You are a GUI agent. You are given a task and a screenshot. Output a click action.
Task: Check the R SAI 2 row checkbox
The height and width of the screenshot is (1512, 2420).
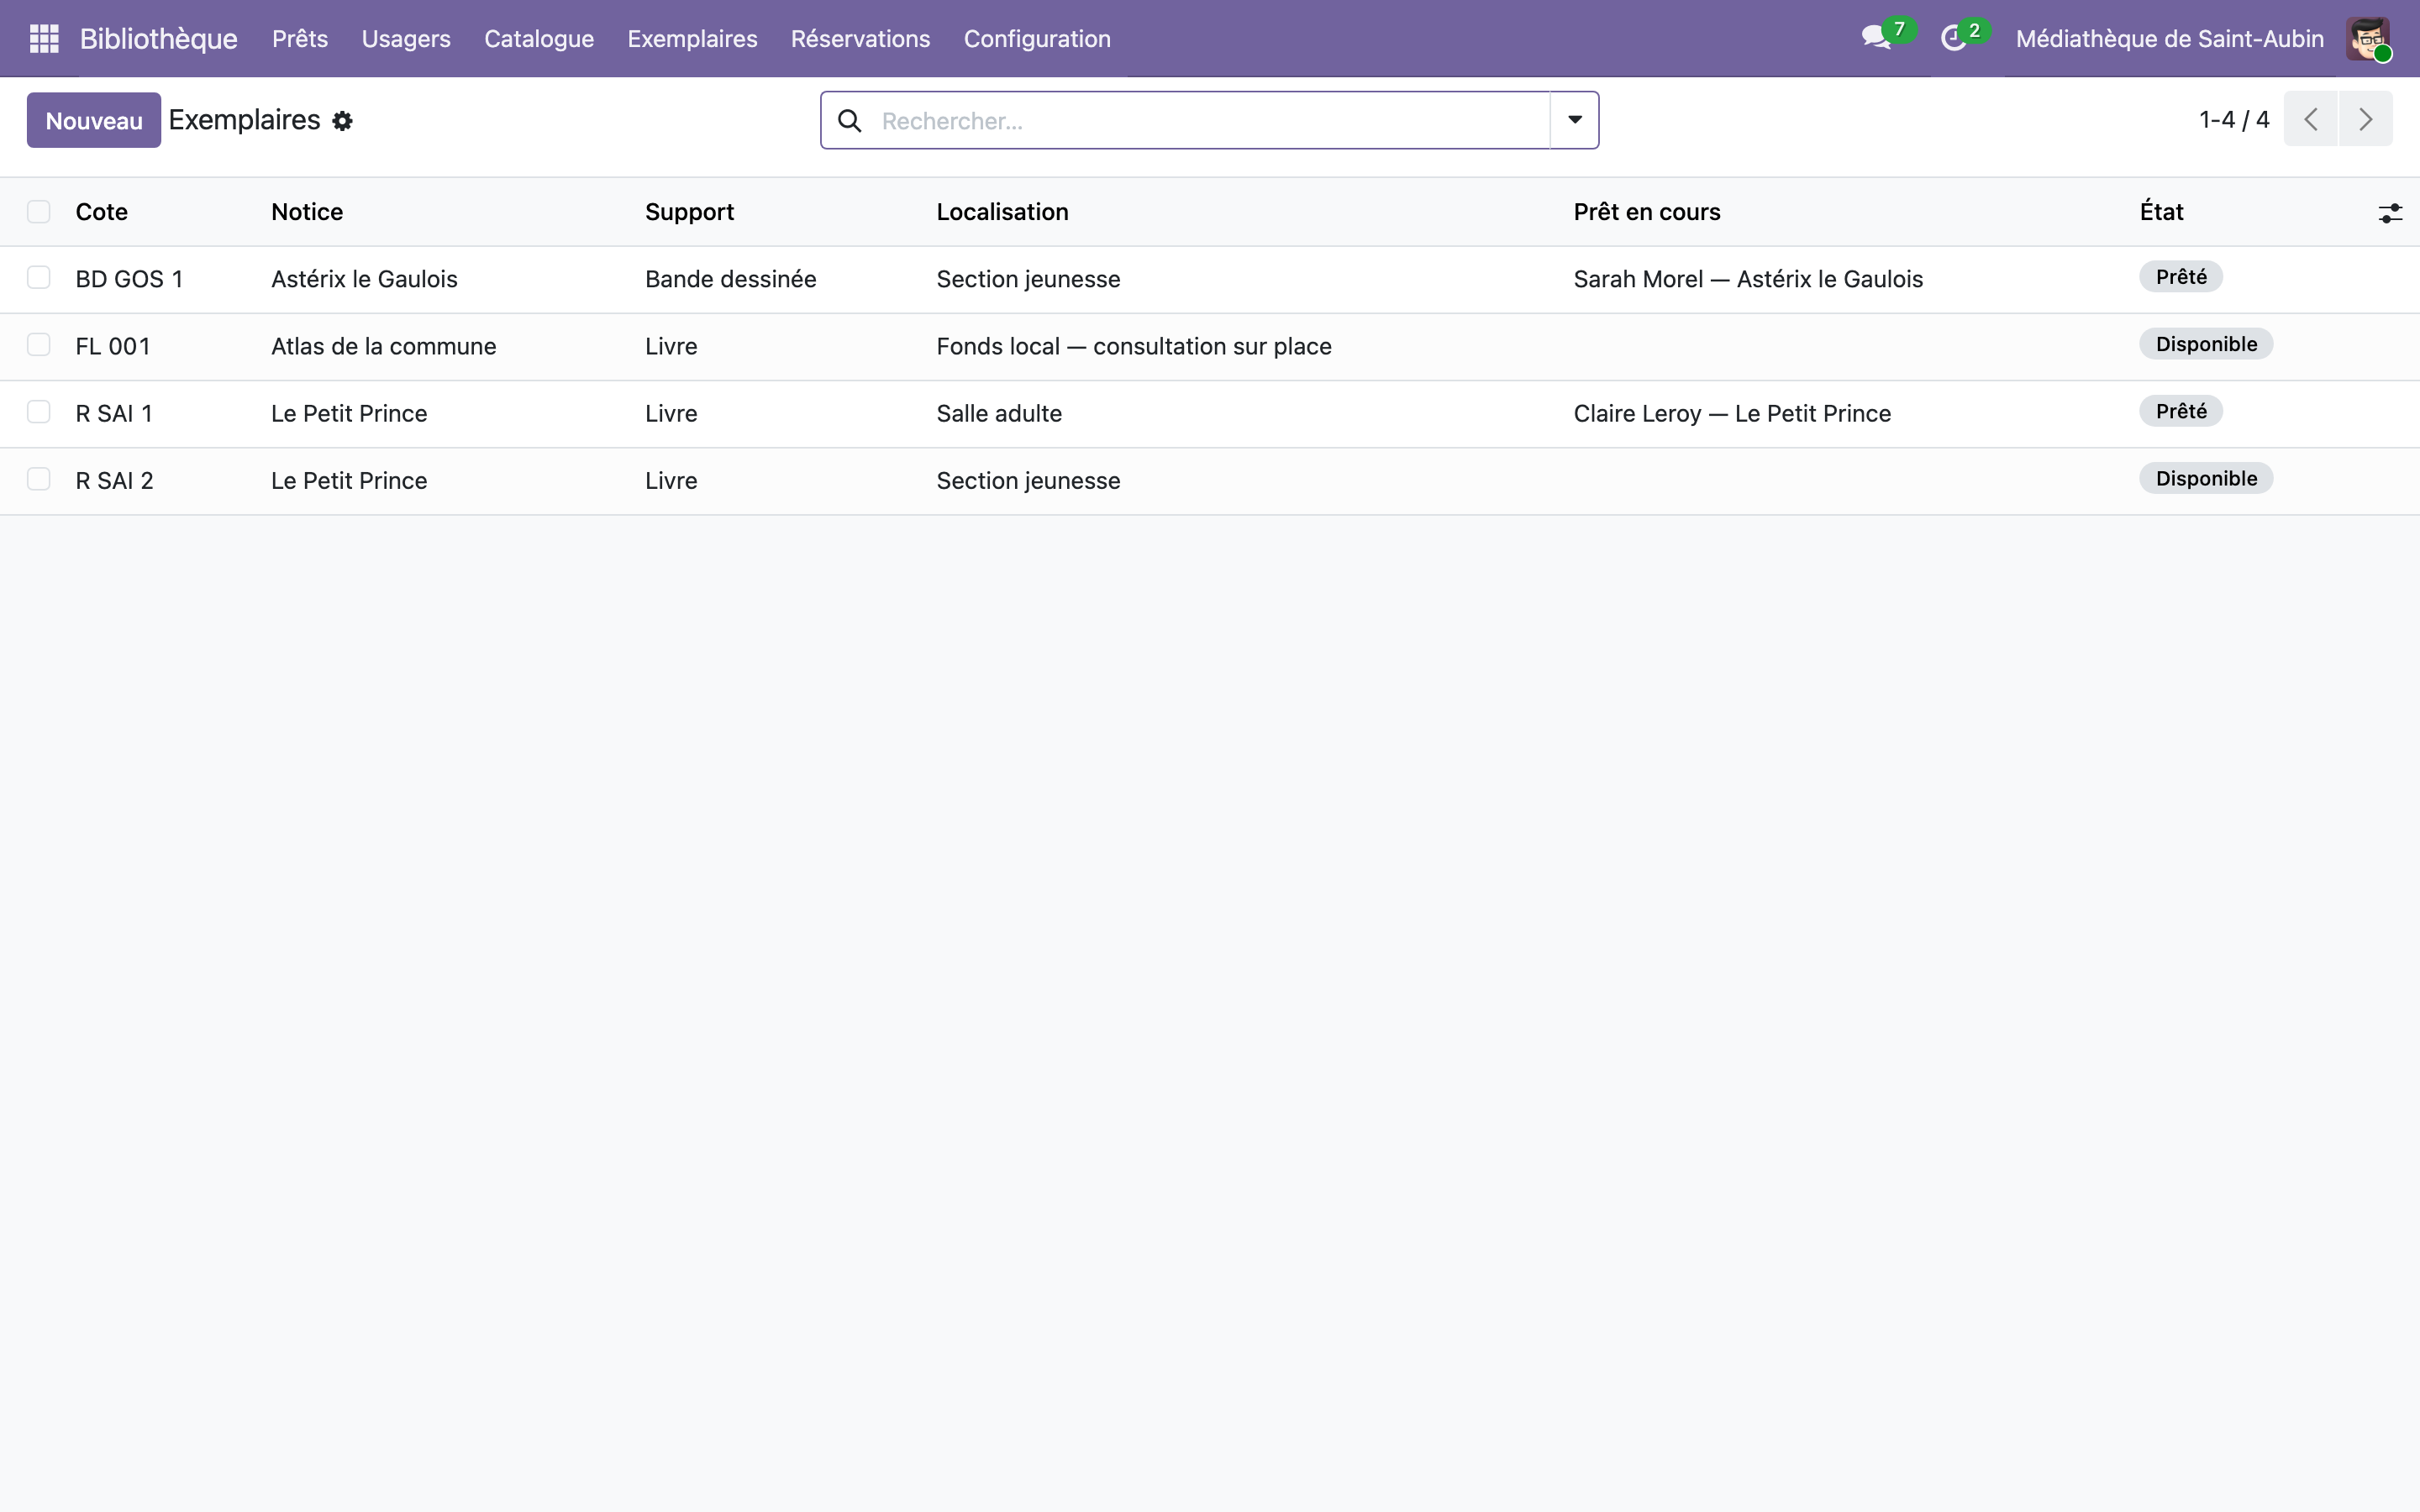[x=39, y=478]
